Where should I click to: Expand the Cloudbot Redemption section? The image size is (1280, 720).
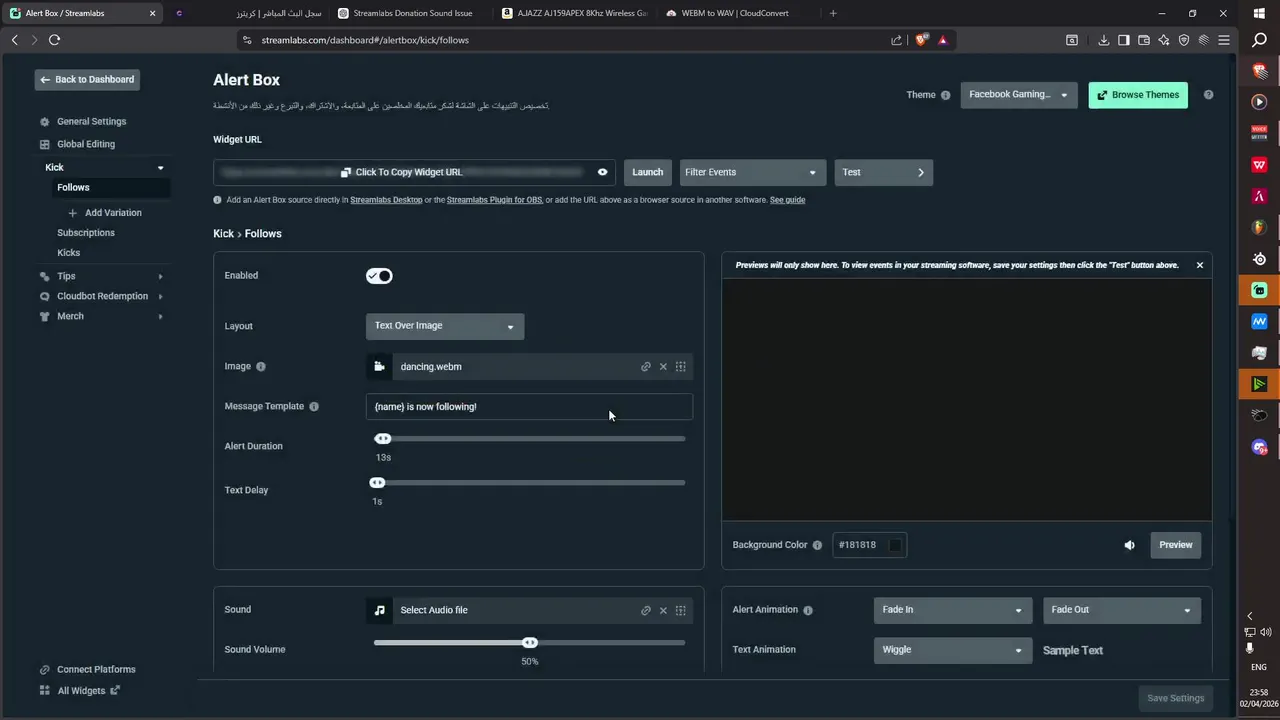[160, 296]
